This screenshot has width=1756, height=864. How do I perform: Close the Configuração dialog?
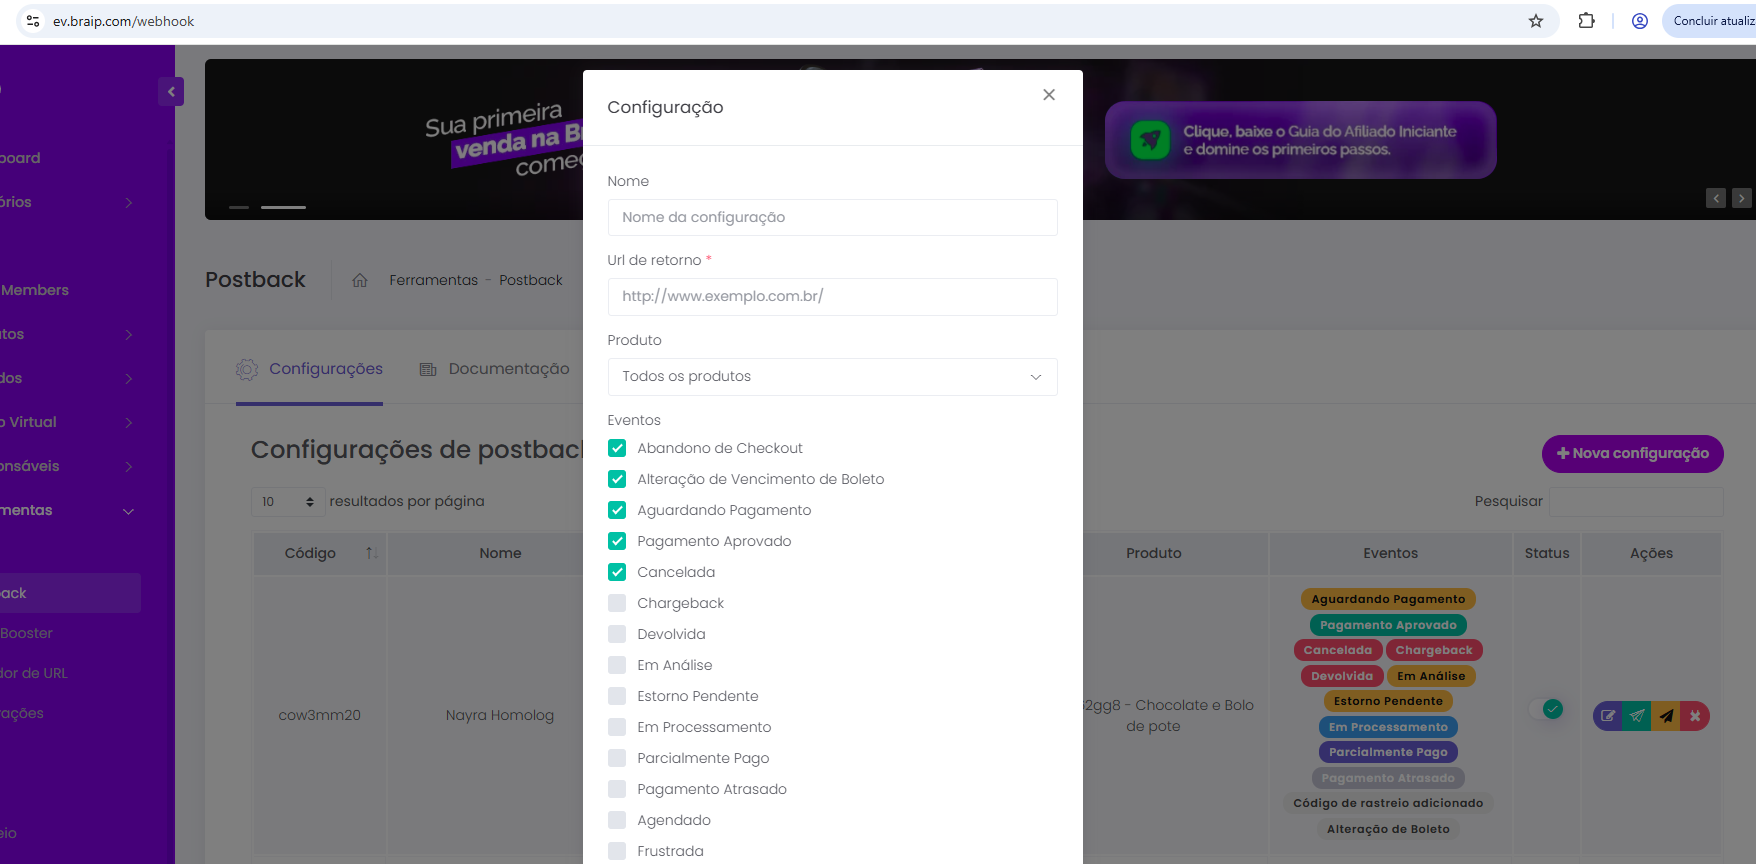pyautogui.click(x=1049, y=95)
